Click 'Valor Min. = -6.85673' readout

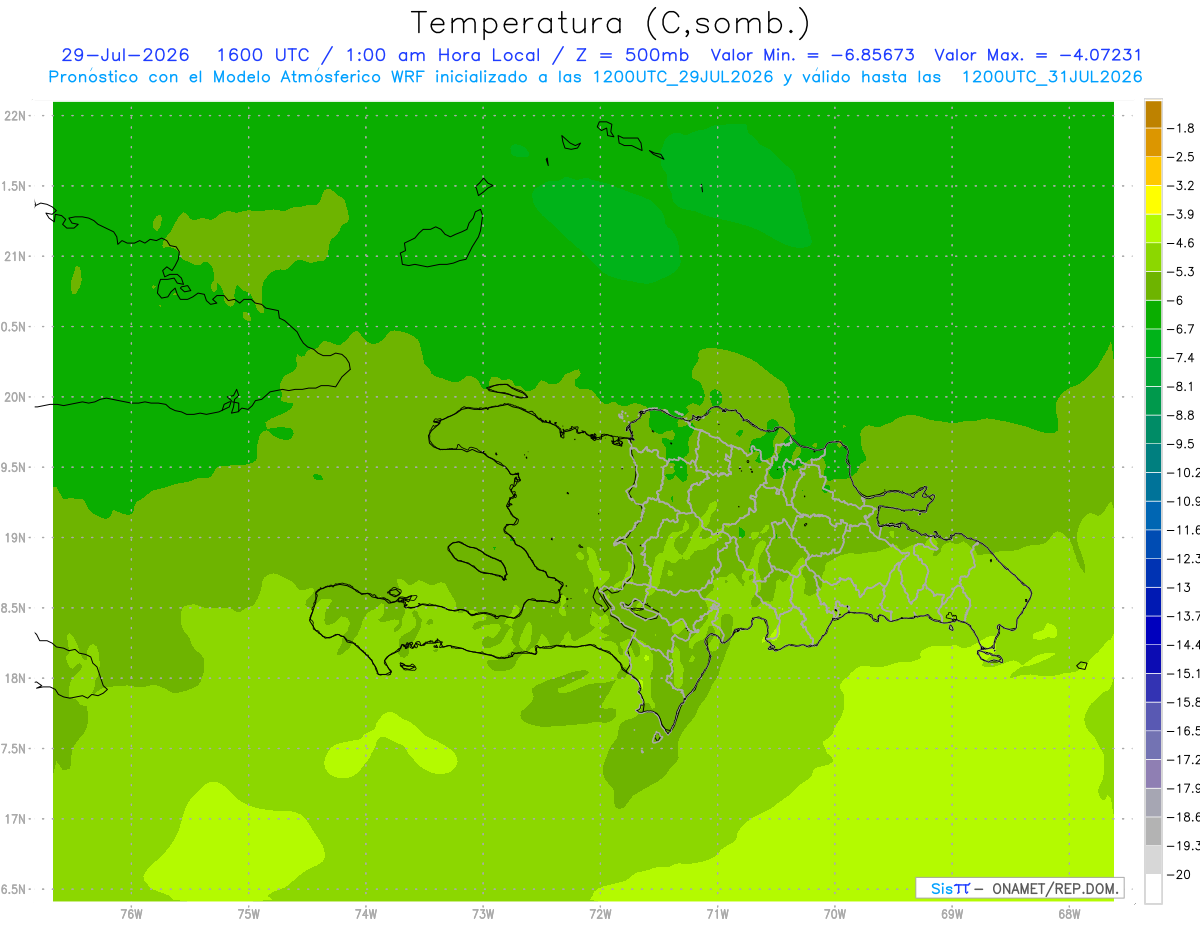pos(812,55)
